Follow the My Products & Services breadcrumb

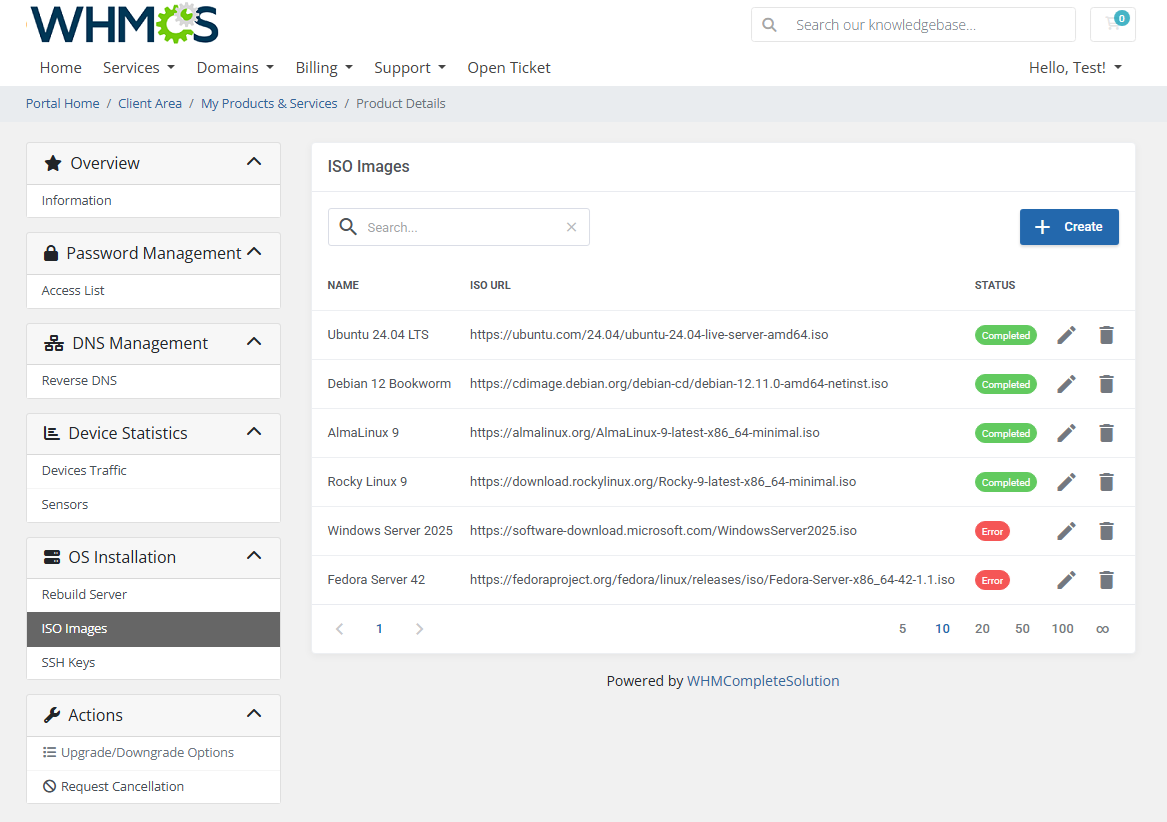(x=269, y=103)
